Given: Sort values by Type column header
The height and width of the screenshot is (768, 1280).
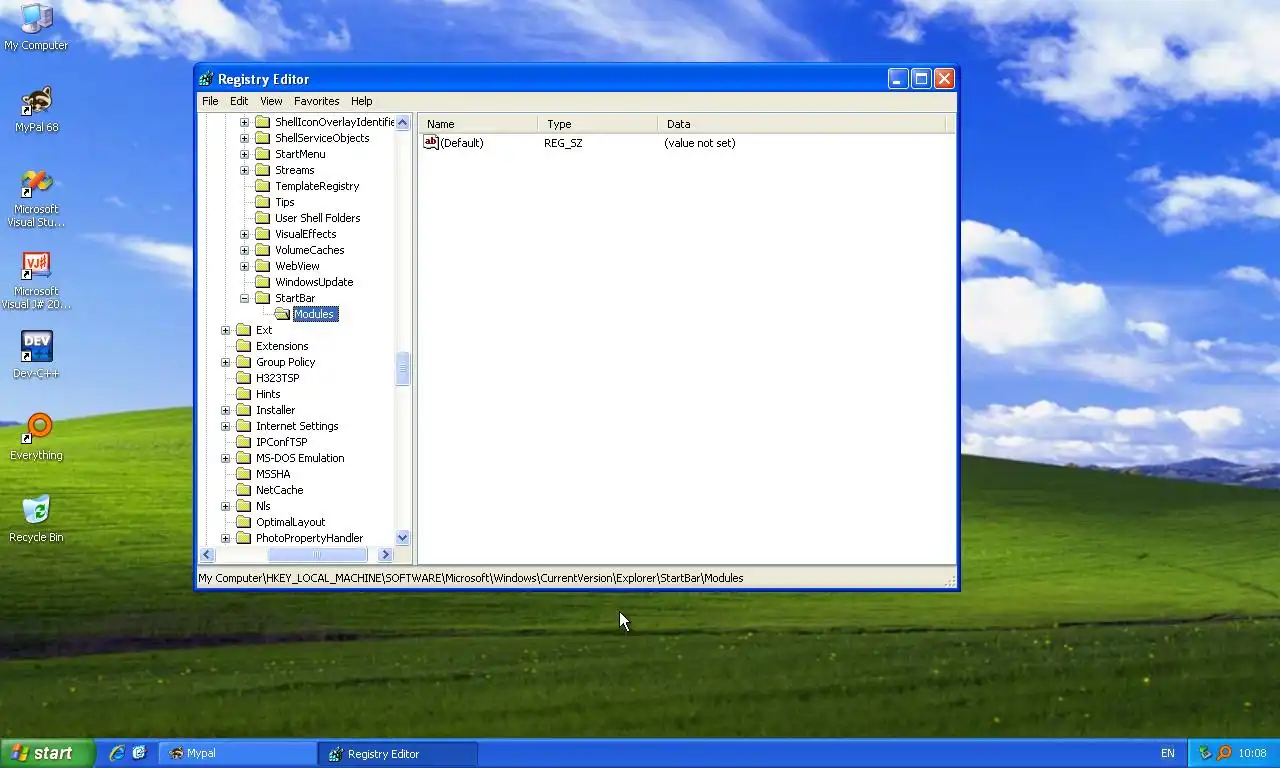Looking at the screenshot, I should coord(598,124).
